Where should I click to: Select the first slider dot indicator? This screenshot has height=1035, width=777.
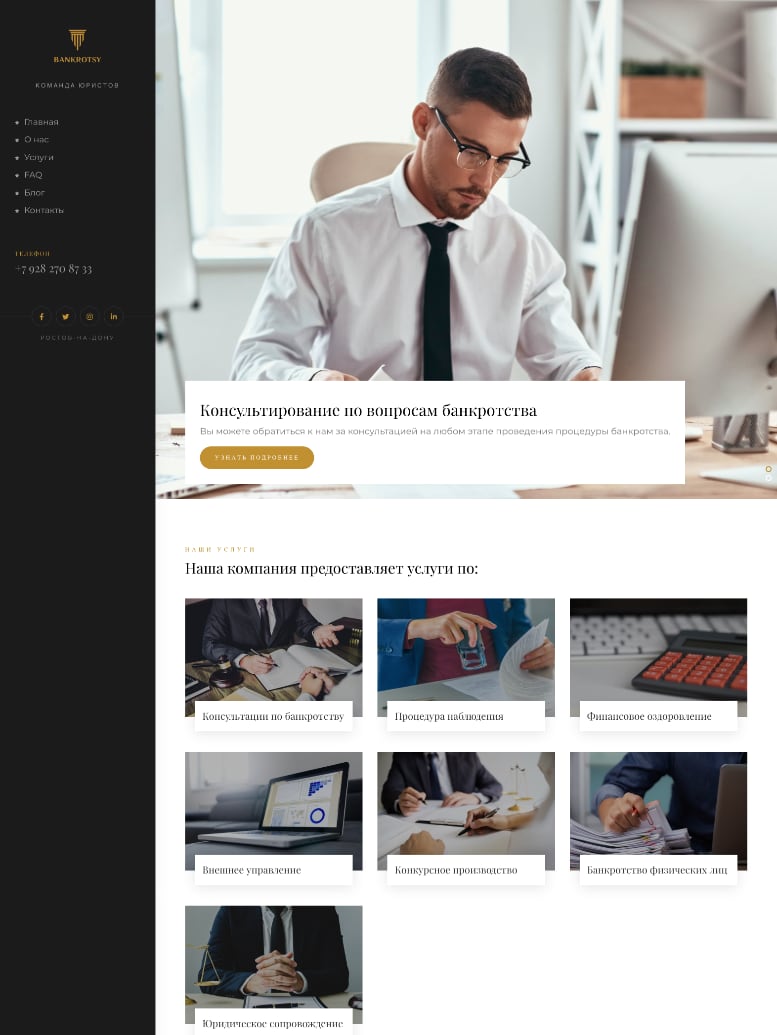tap(768, 469)
